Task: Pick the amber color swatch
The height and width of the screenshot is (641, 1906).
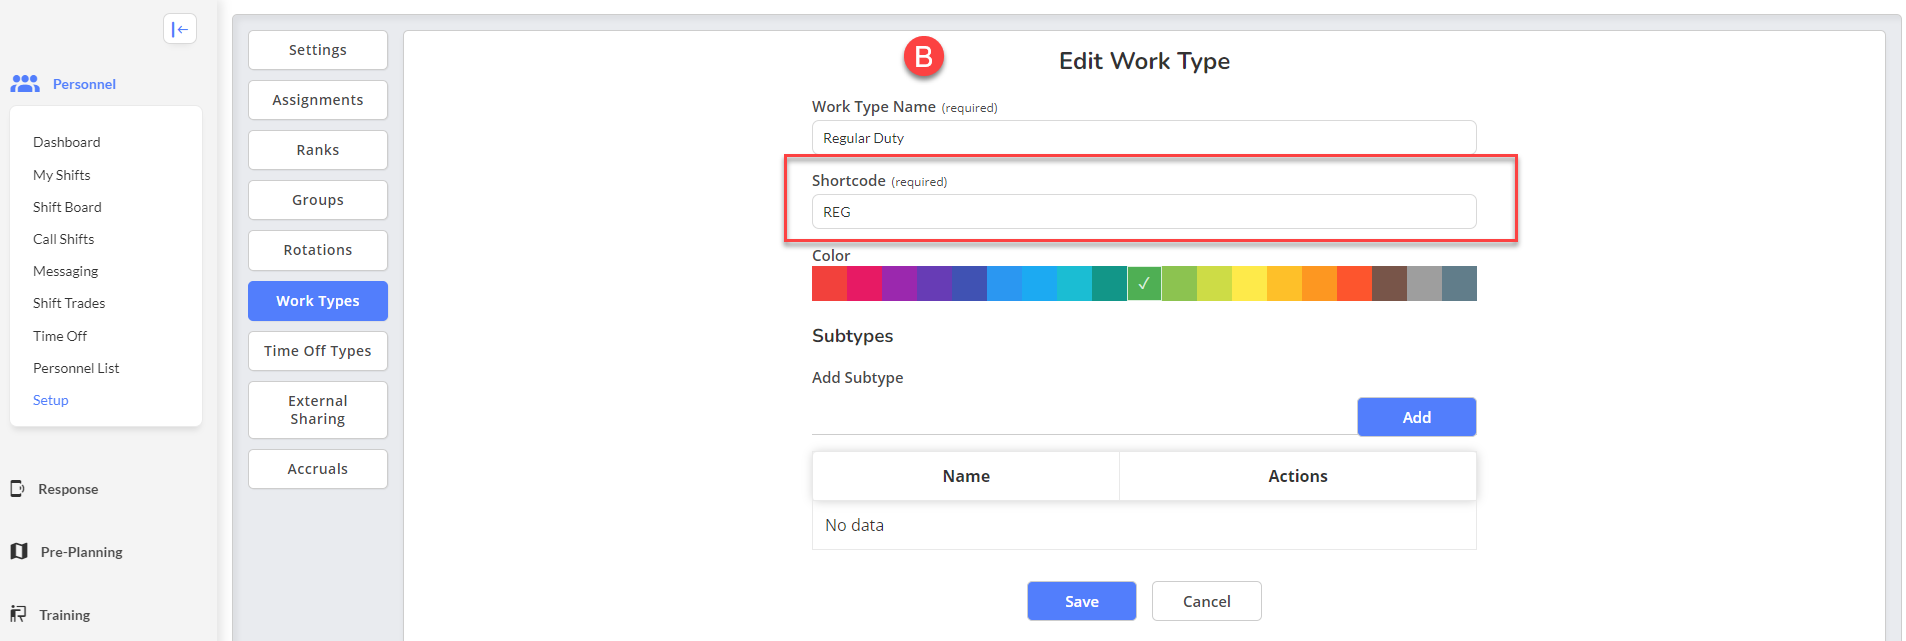Action: click(x=1284, y=284)
